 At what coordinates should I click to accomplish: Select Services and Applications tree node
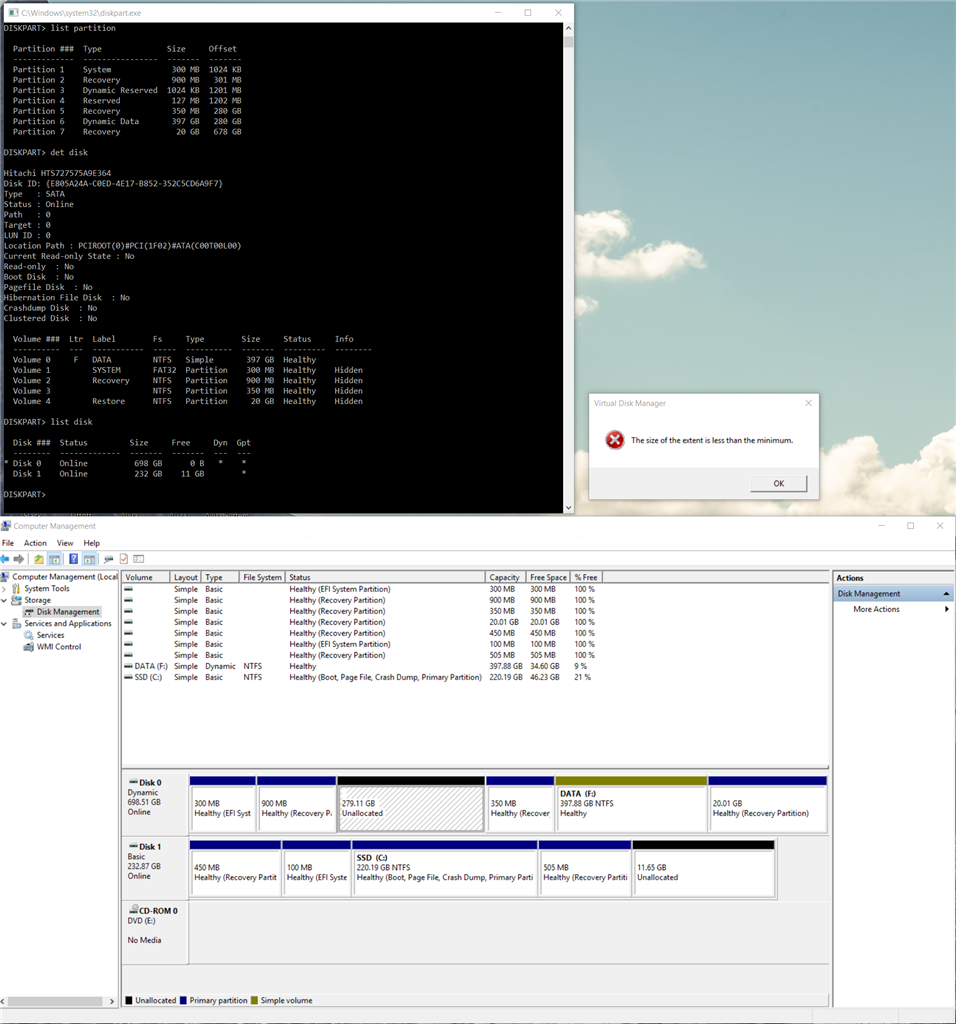tap(68, 624)
